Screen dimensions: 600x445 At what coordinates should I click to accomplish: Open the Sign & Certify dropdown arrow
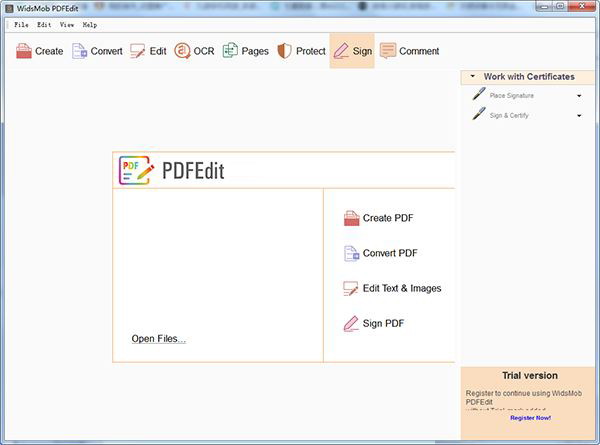pos(579,116)
